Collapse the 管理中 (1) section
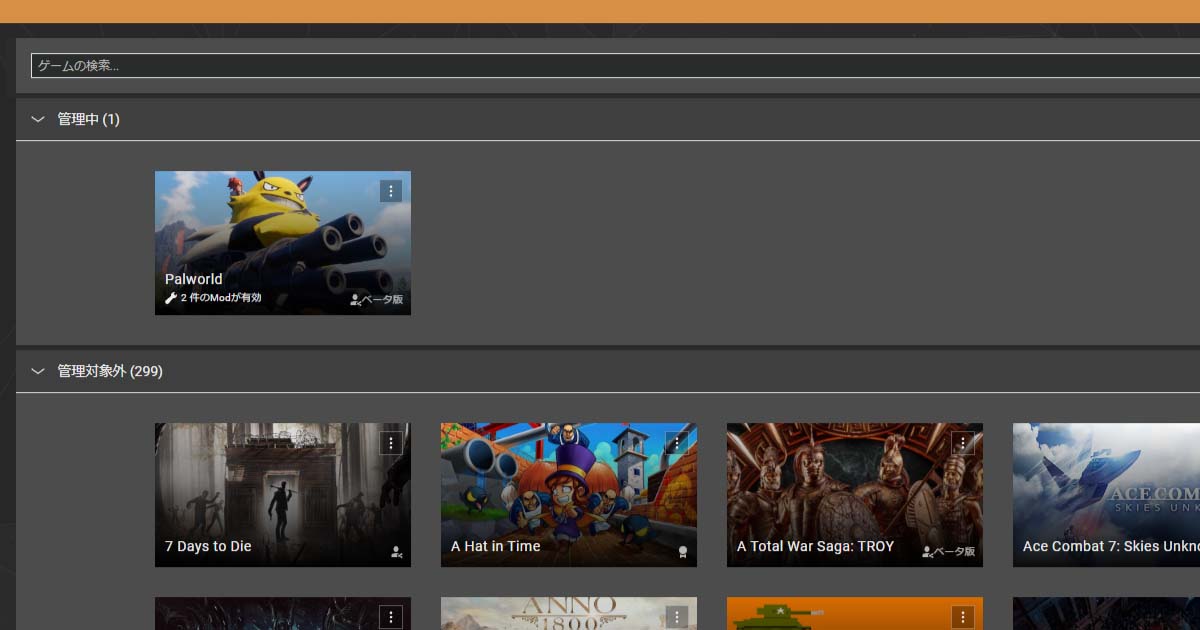This screenshot has height=630, width=1200. coord(38,119)
